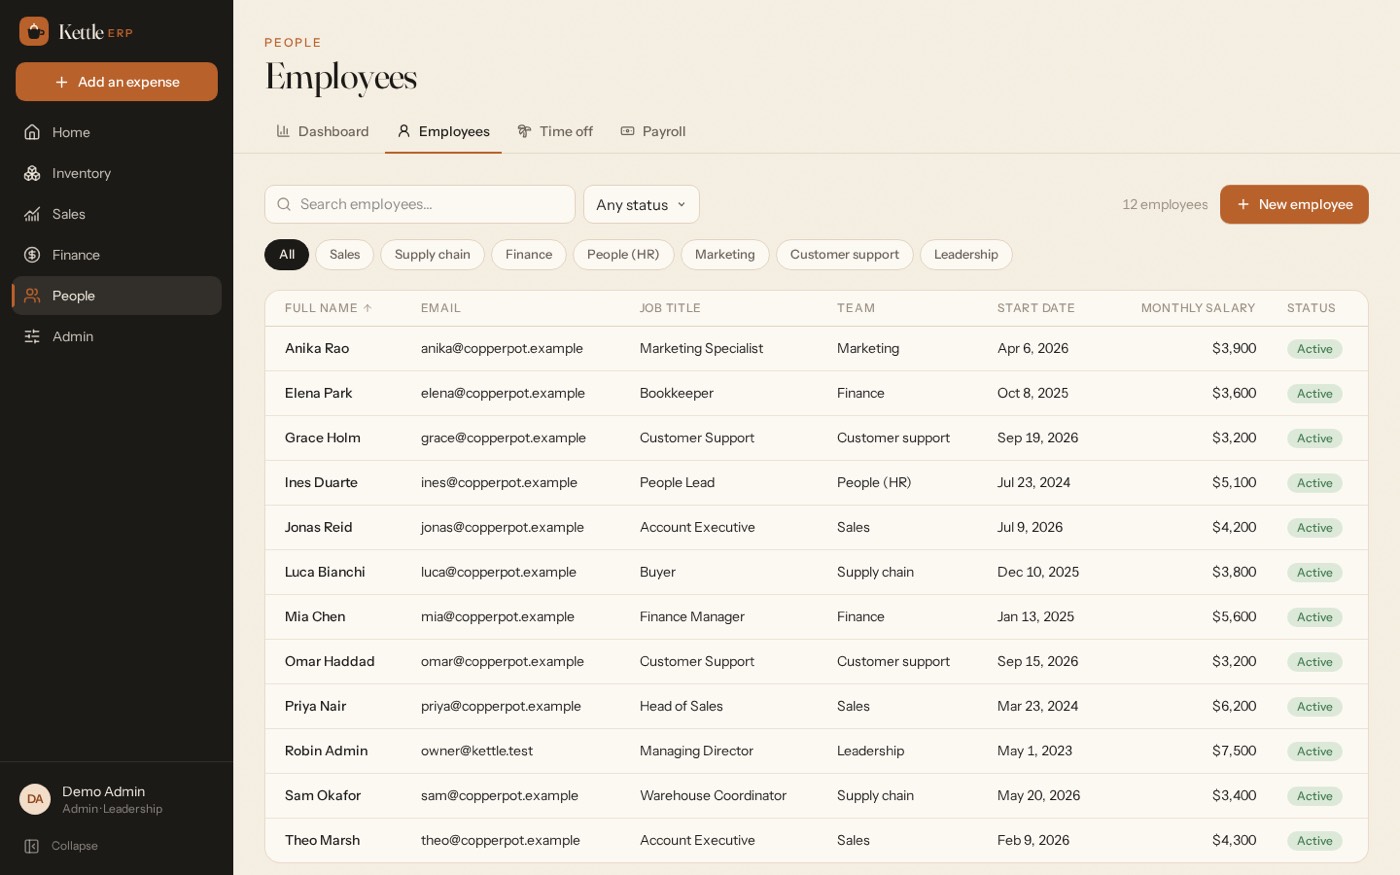Screen dimensions: 1400x875
Task: Filter by the Sales team chip
Action: 345,254
